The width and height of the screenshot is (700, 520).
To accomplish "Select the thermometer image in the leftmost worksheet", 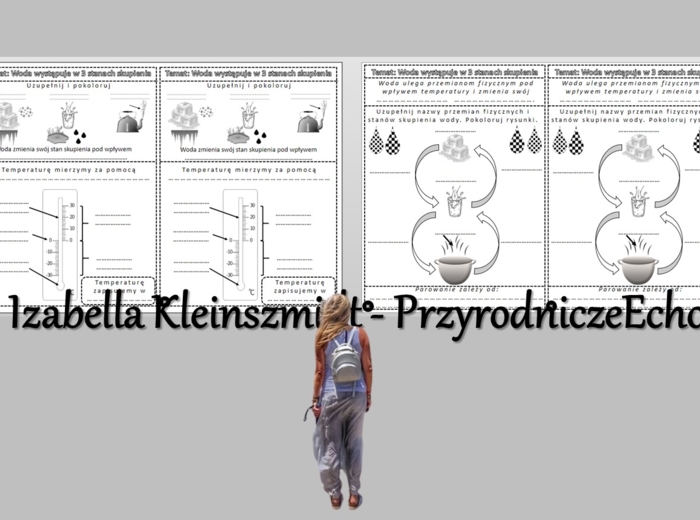I will pyautogui.click(x=60, y=245).
